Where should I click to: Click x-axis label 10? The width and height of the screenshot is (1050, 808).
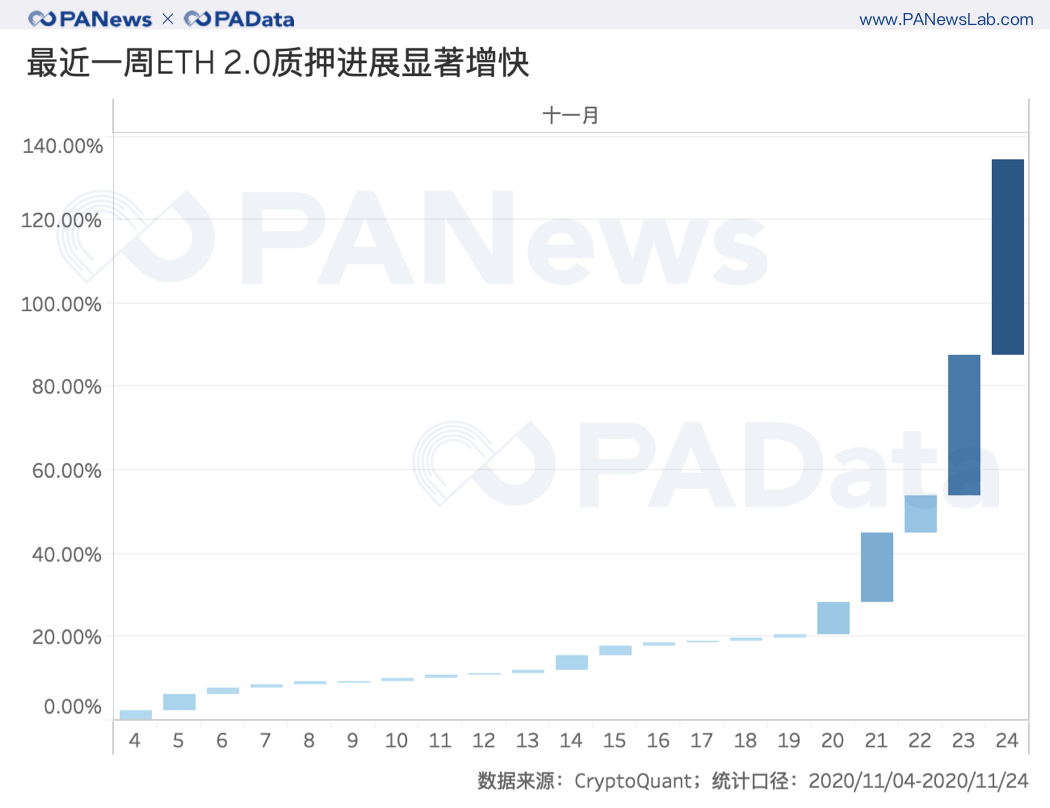click(x=396, y=741)
